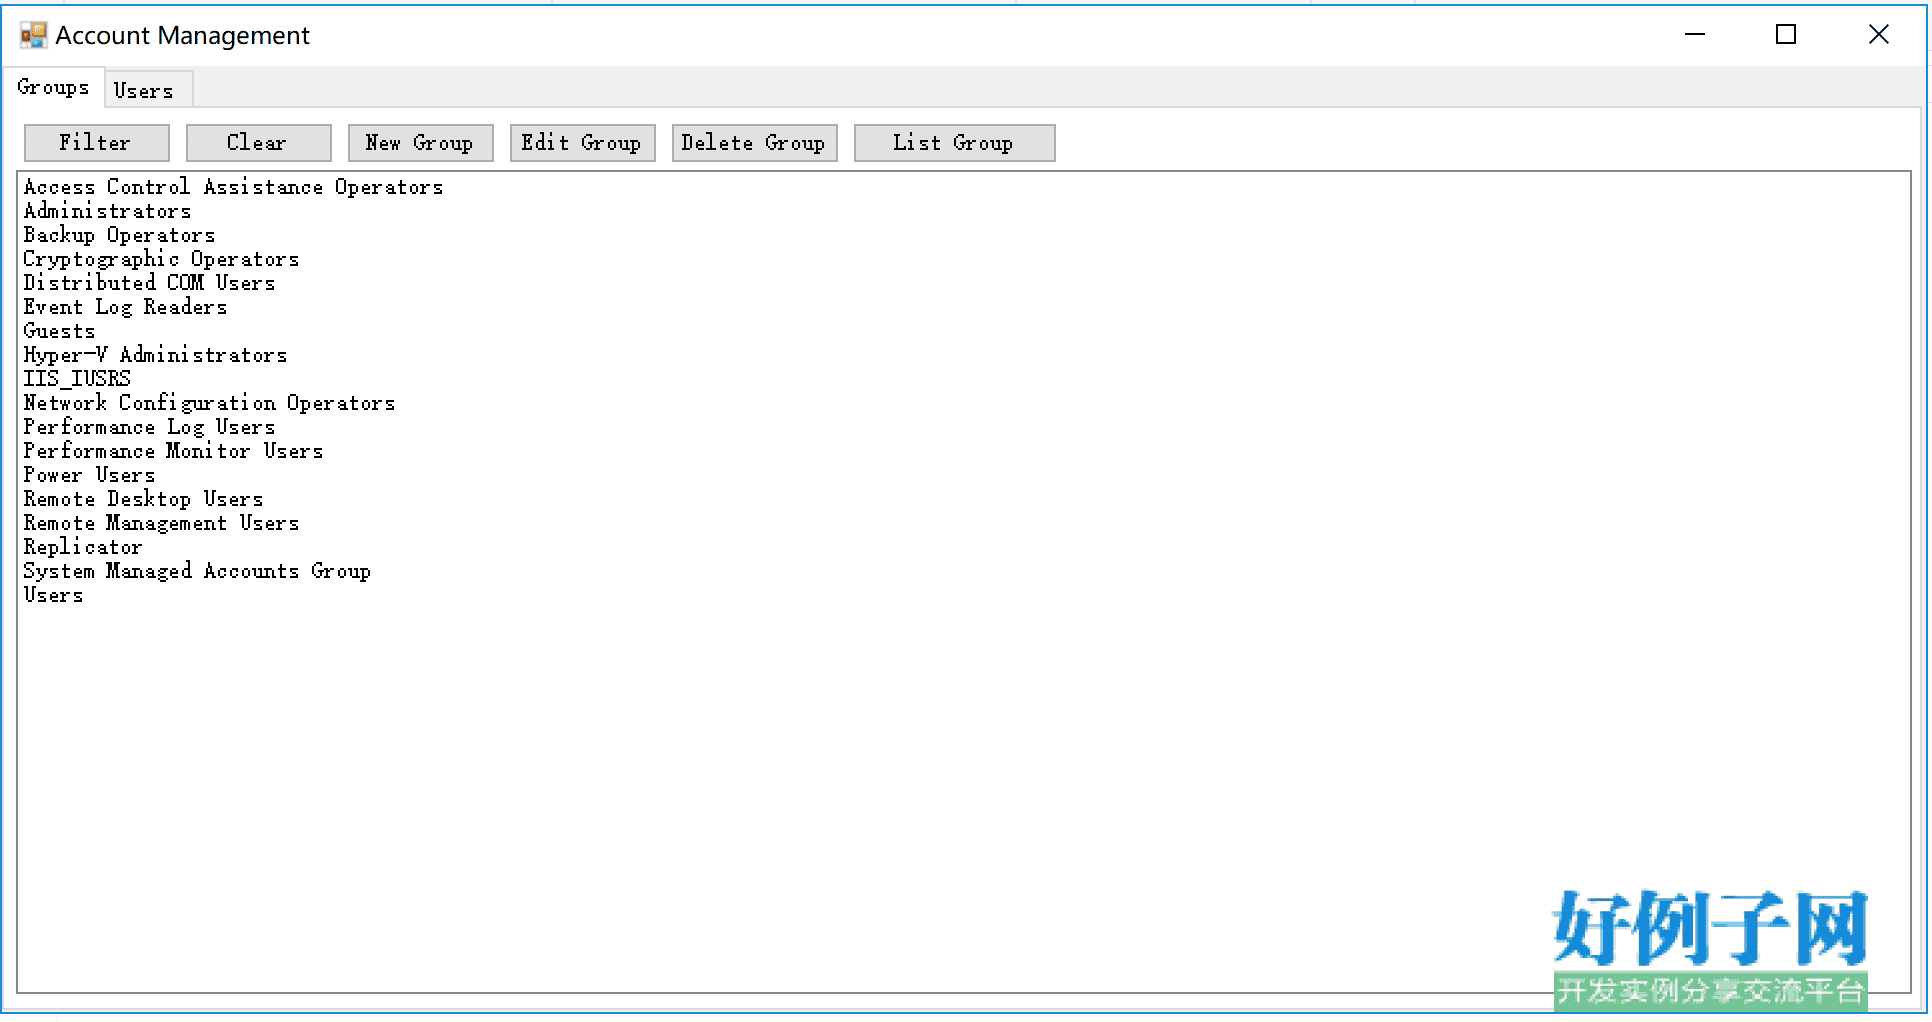
Task: Select Performance Log Users entry
Action: (x=149, y=427)
